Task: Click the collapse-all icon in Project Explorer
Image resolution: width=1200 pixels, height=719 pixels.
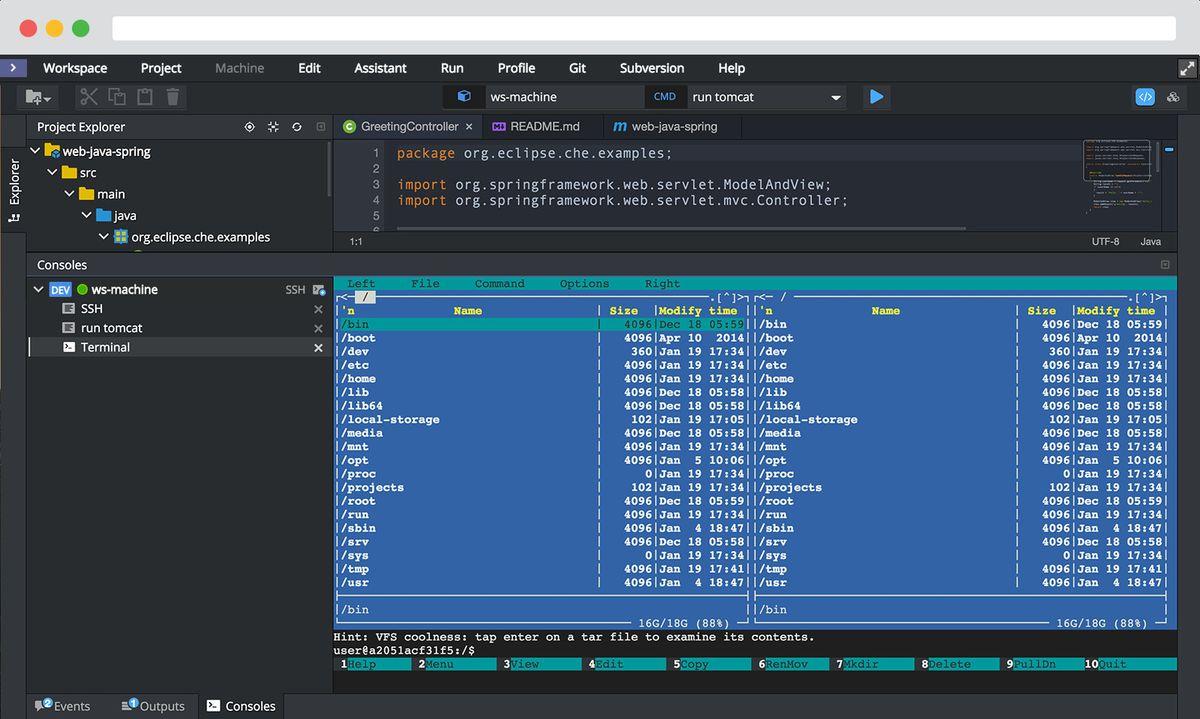Action: [x=273, y=127]
